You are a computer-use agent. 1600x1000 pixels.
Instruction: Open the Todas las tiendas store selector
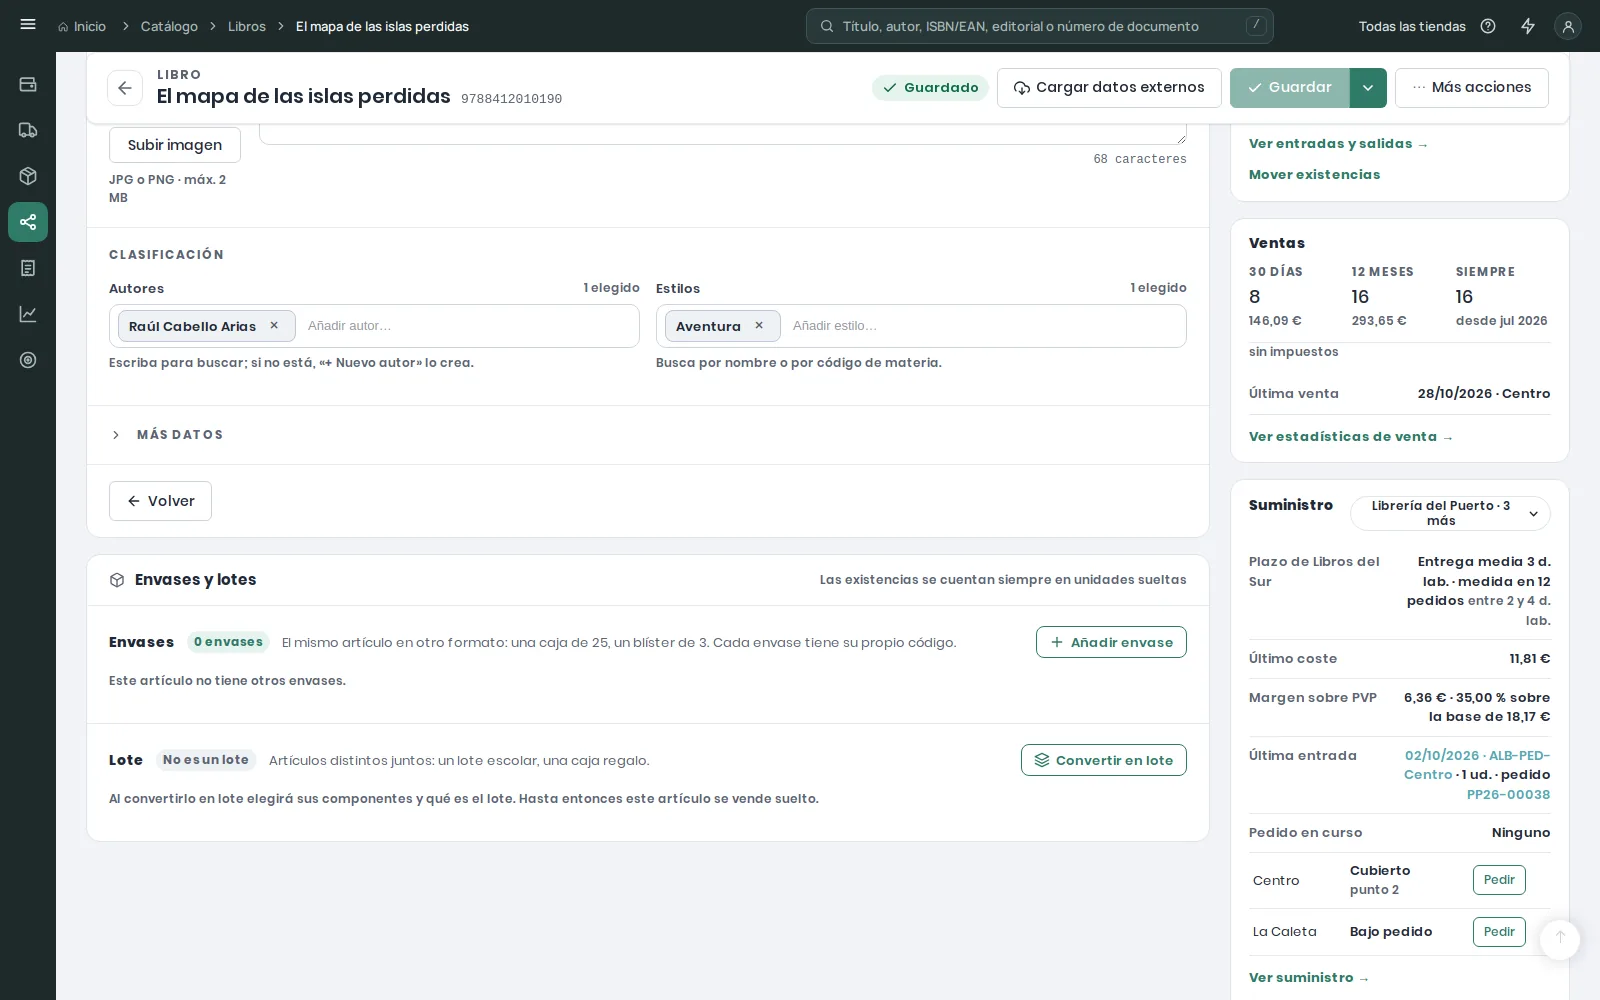pyautogui.click(x=1412, y=26)
